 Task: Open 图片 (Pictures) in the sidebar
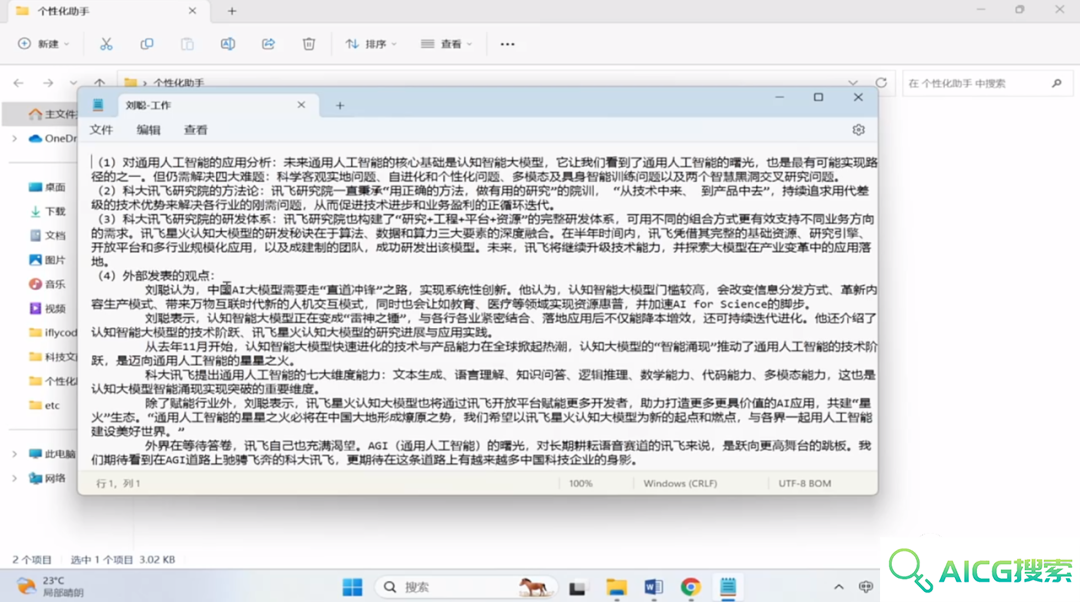(47, 260)
